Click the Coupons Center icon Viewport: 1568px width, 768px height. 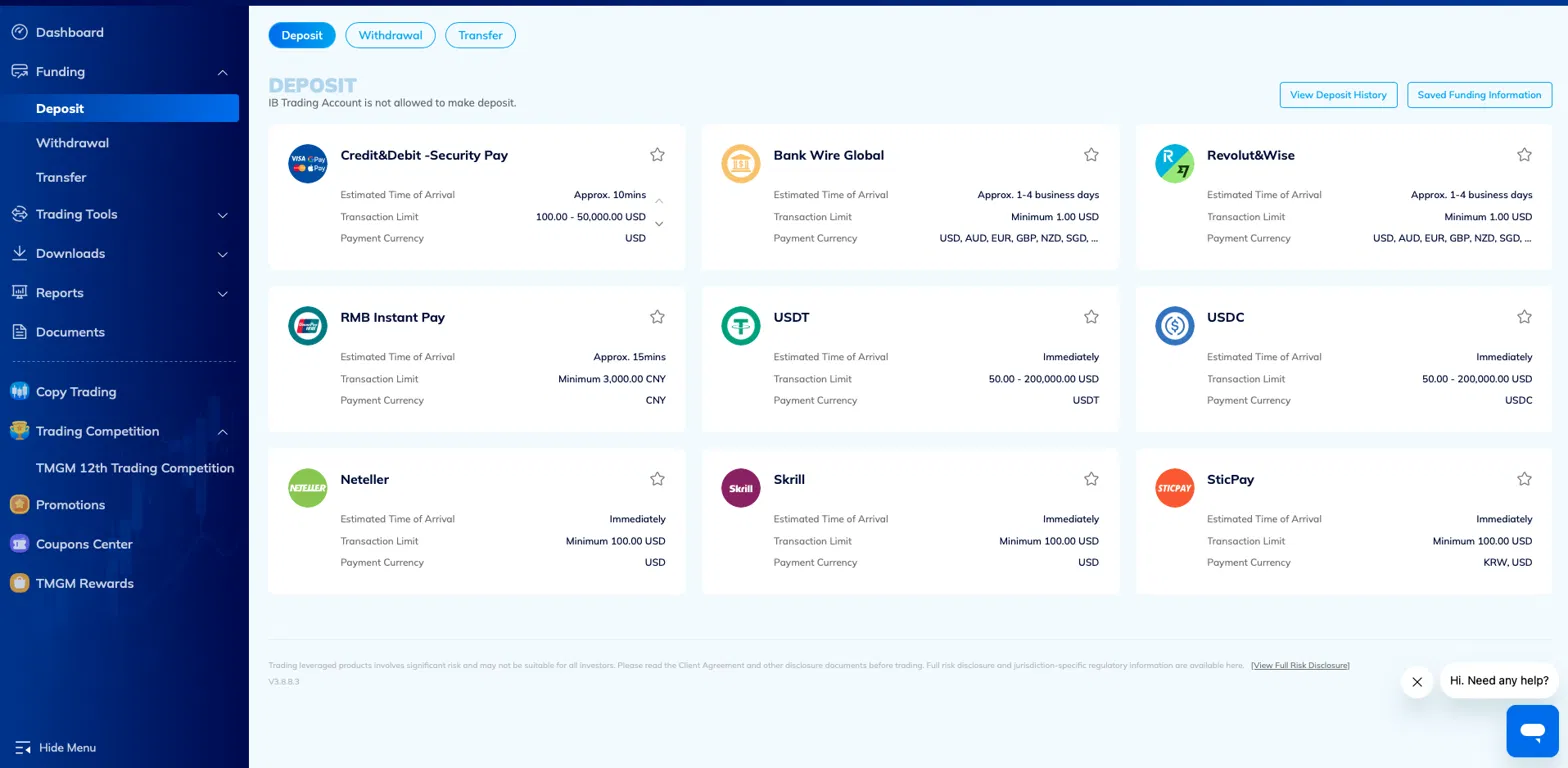19,544
